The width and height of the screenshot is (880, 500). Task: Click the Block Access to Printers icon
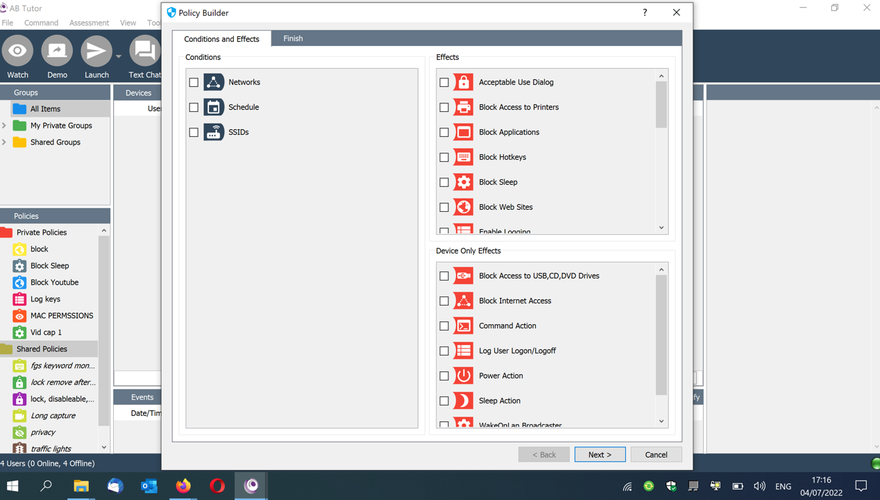(x=464, y=107)
